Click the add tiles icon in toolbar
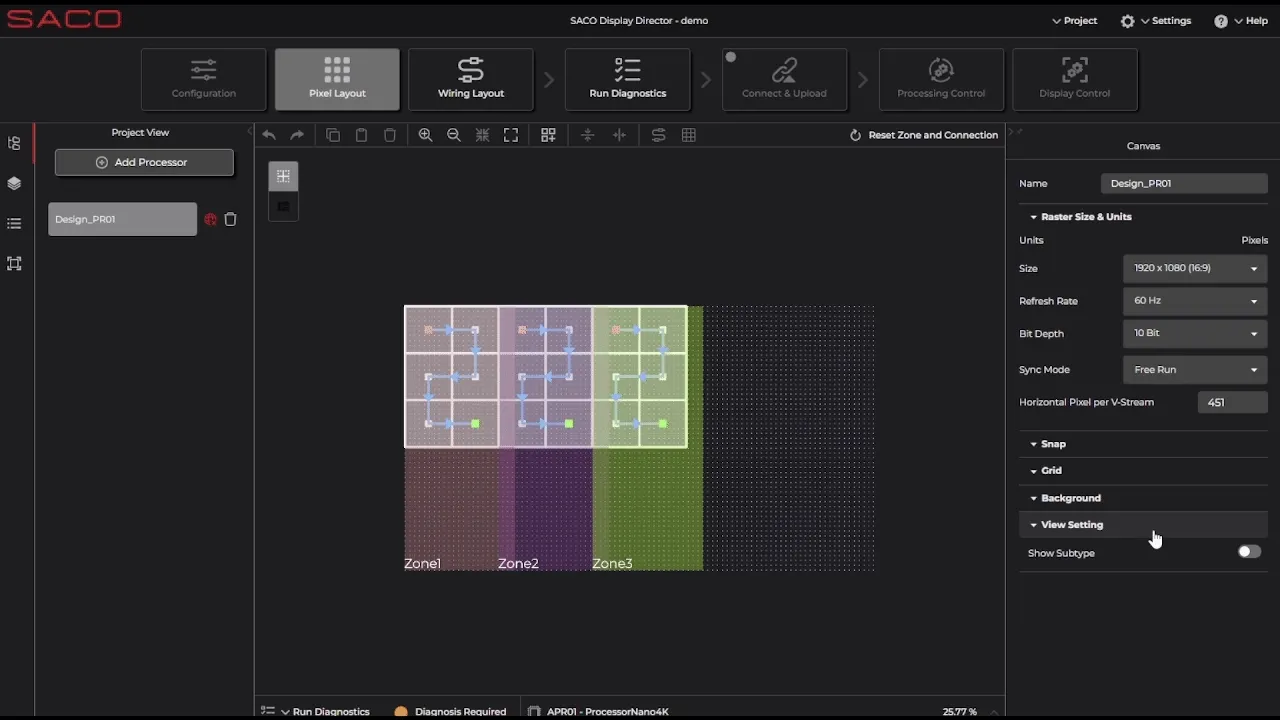1280x720 pixels. tap(548, 135)
